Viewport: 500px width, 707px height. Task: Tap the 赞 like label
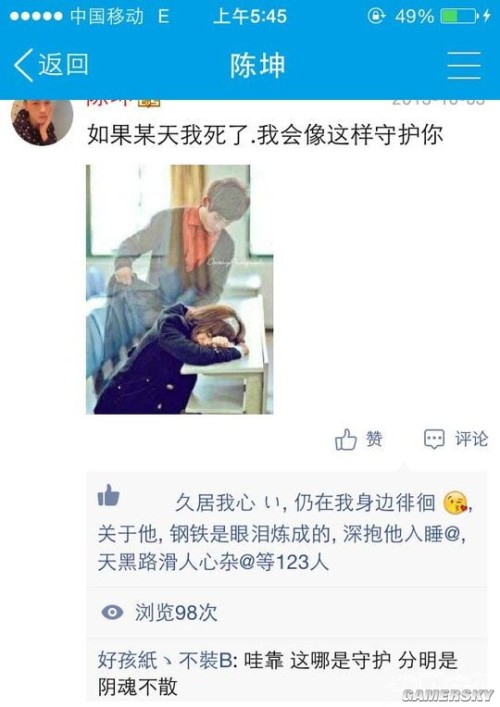coord(374,439)
